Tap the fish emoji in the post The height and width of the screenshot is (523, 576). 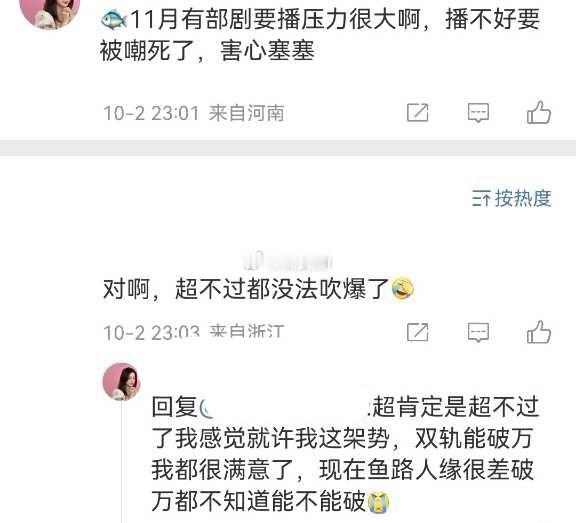tap(114, 19)
